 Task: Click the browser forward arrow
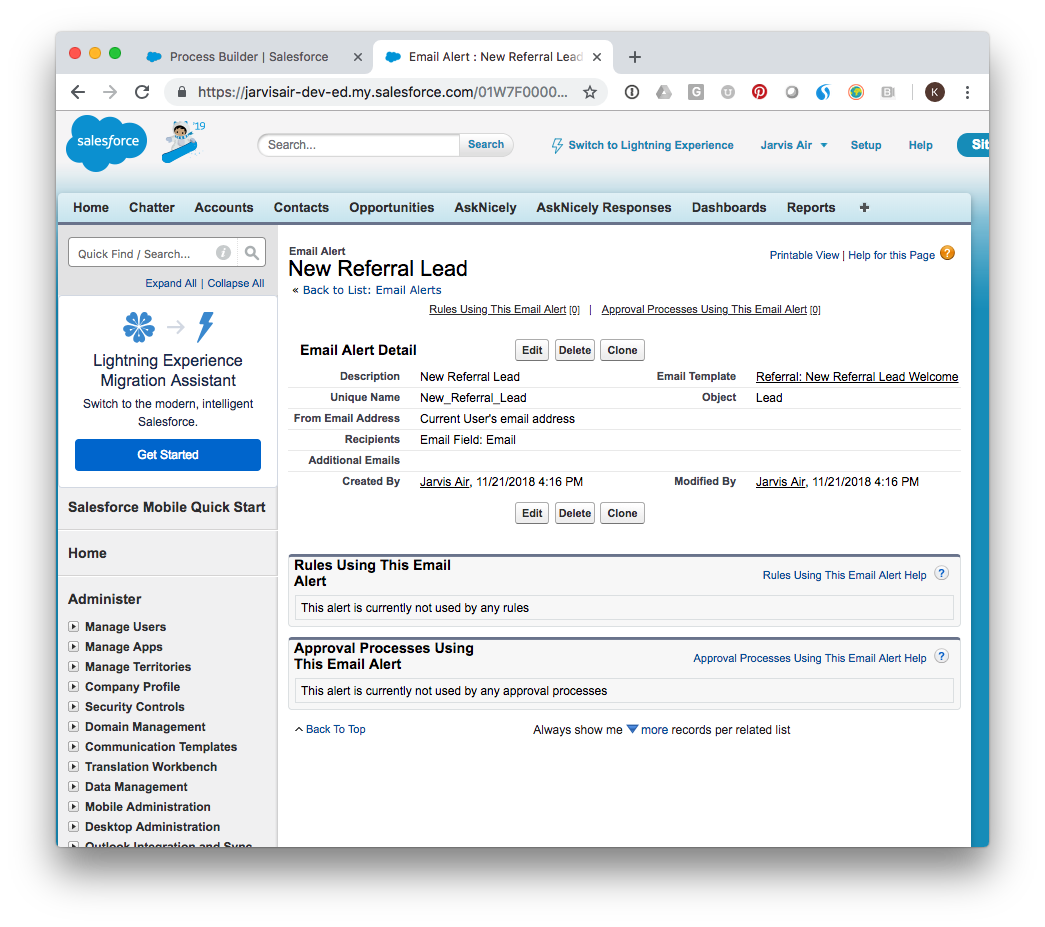coord(110,92)
